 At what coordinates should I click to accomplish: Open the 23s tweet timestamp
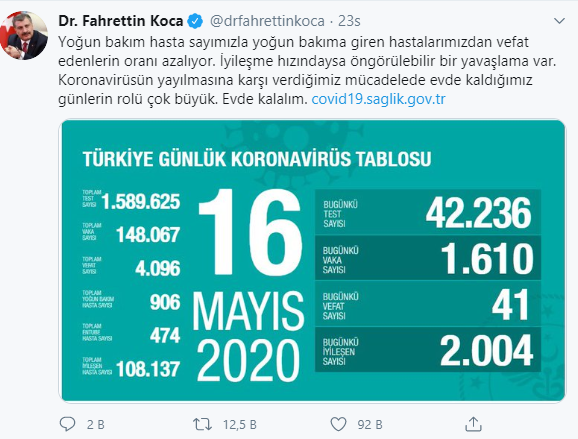[x=349, y=21]
